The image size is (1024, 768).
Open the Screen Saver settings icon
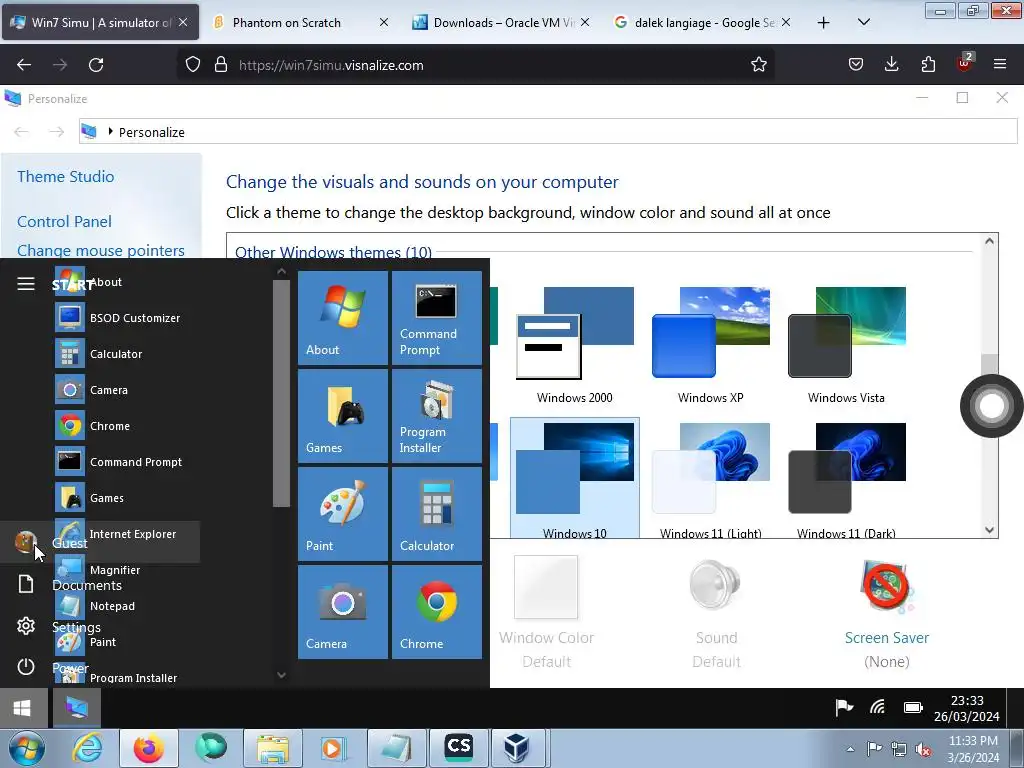[886, 585]
